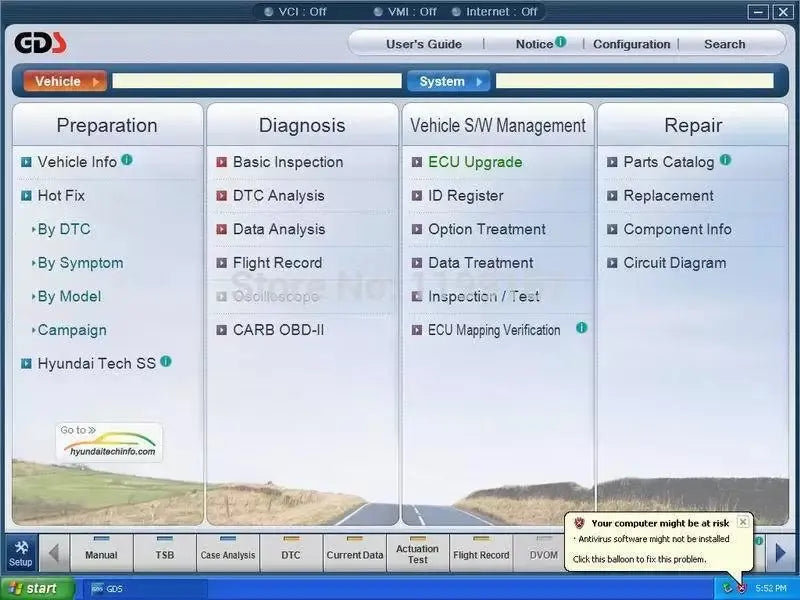
Task: Switch to the Case Analysis tab
Action: [227, 553]
